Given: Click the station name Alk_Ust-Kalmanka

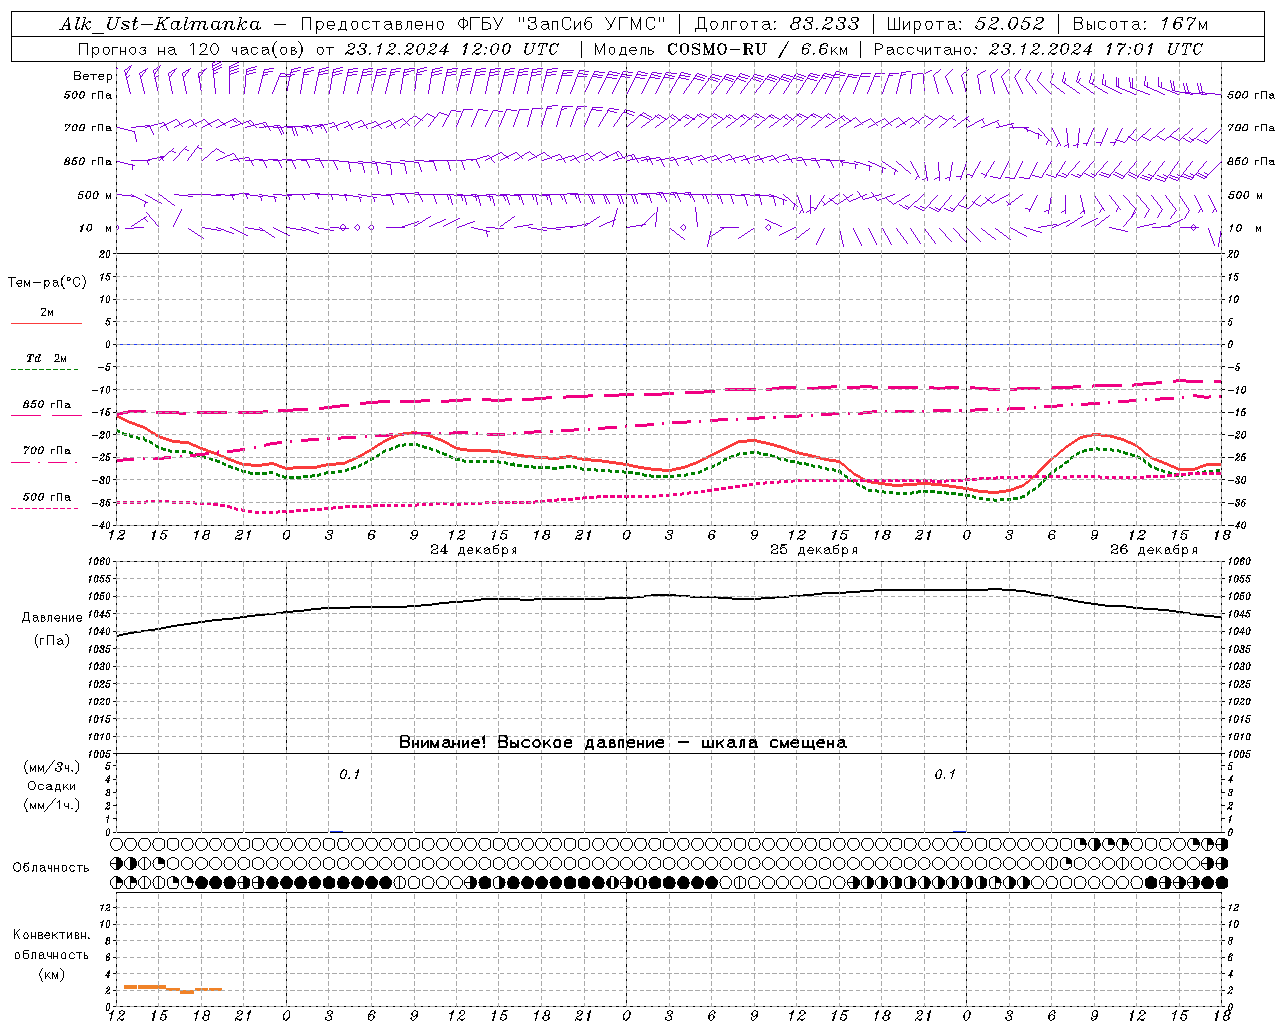Looking at the screenshot, I should 160,25.
